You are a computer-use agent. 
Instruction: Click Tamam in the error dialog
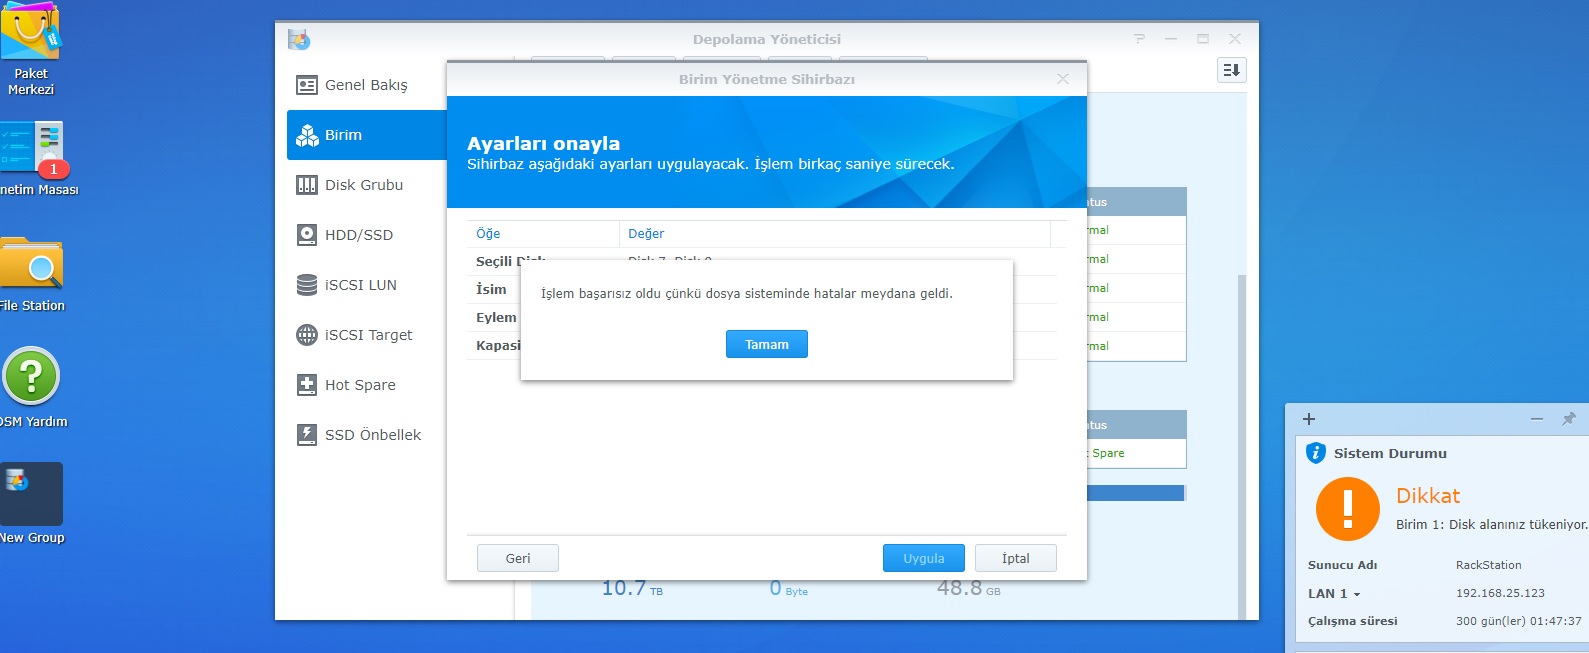[x=766, y=344]
